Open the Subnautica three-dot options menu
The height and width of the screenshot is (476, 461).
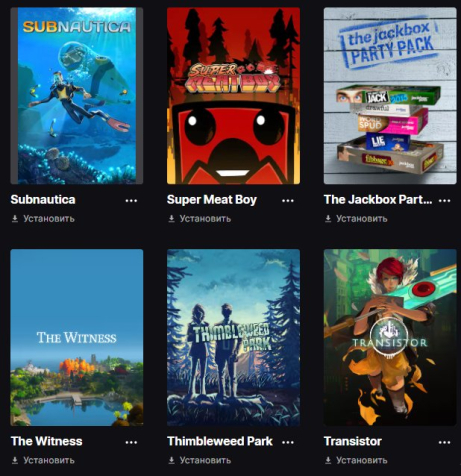point(131,201)
